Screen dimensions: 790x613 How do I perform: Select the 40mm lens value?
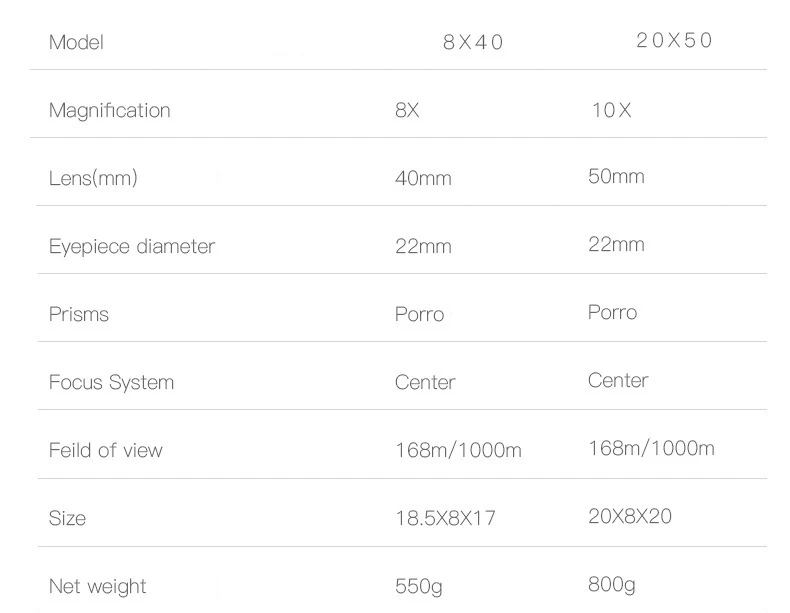click(x=423, y=178)
